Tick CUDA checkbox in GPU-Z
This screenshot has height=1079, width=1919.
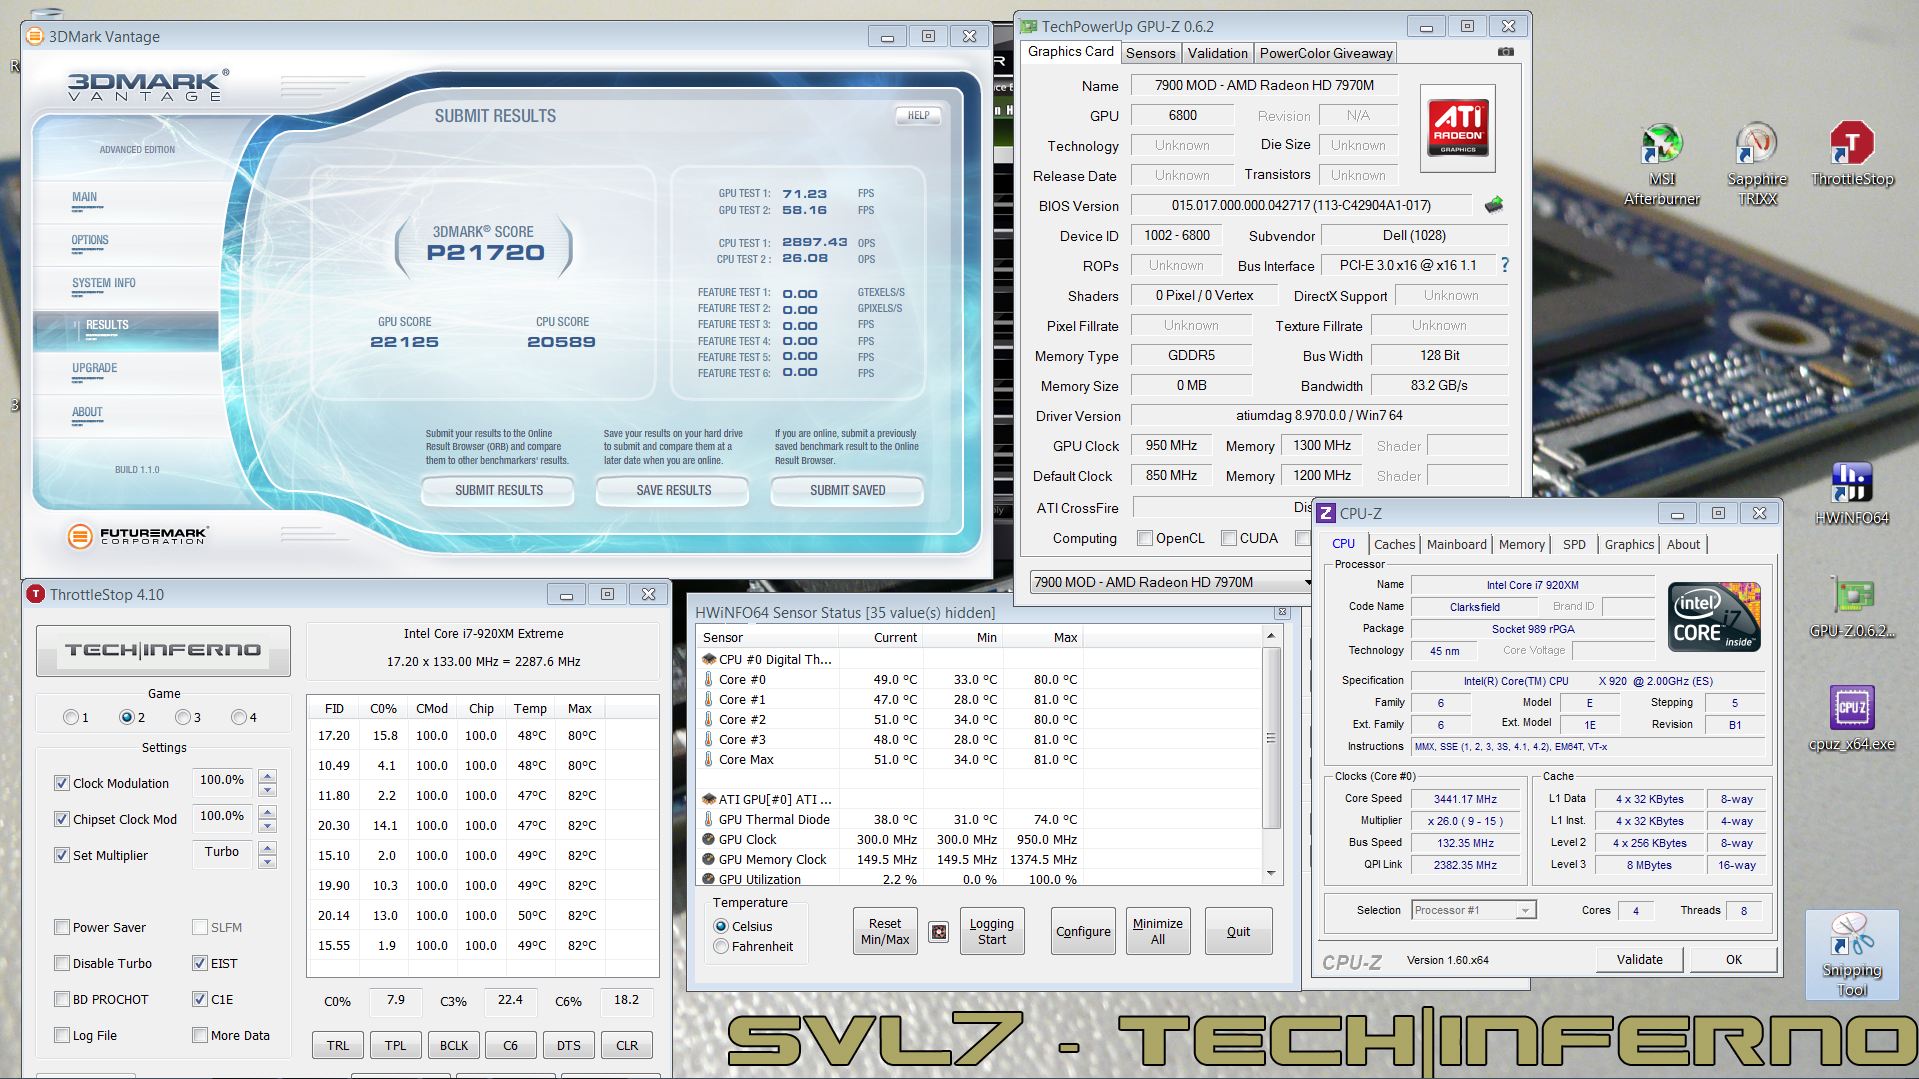click(1229, 538)
